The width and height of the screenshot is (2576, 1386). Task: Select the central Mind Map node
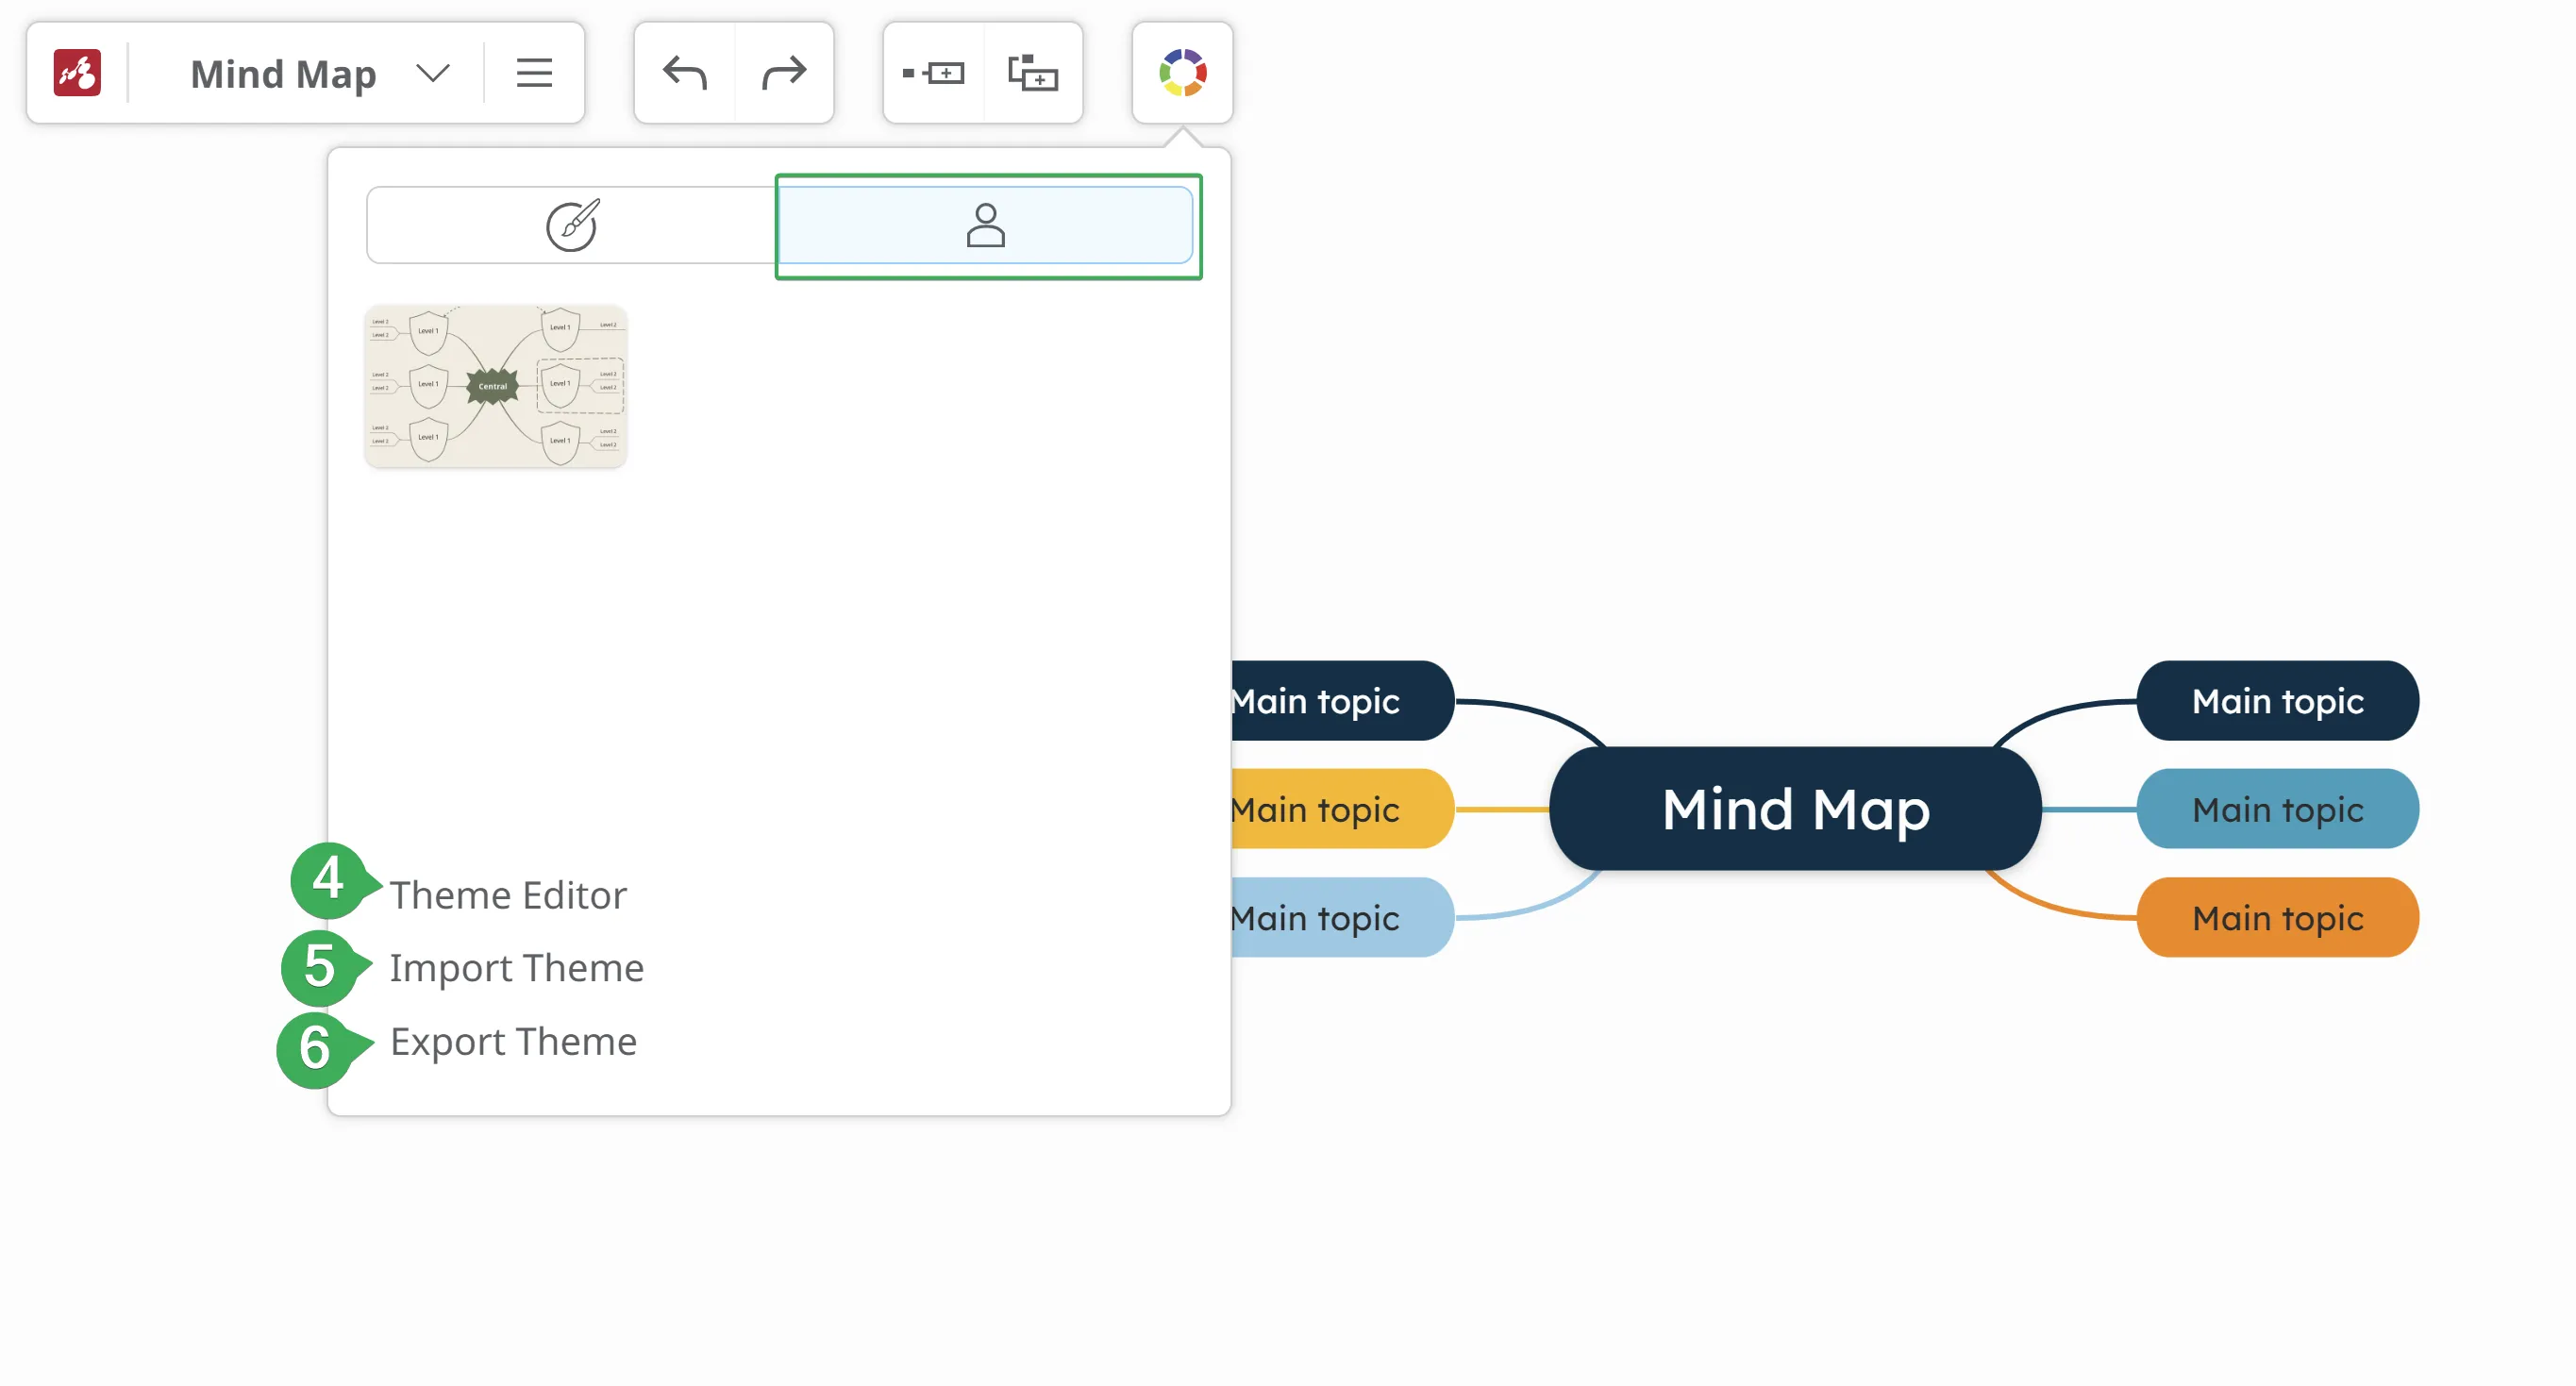[1795, 808]
